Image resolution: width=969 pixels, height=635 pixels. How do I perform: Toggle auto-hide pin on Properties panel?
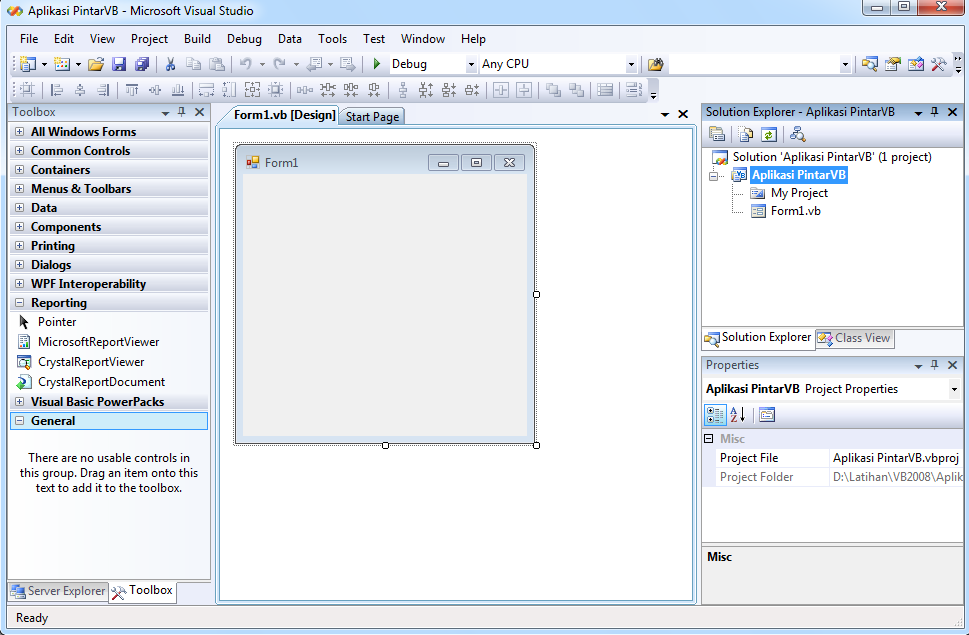point(934,365)
